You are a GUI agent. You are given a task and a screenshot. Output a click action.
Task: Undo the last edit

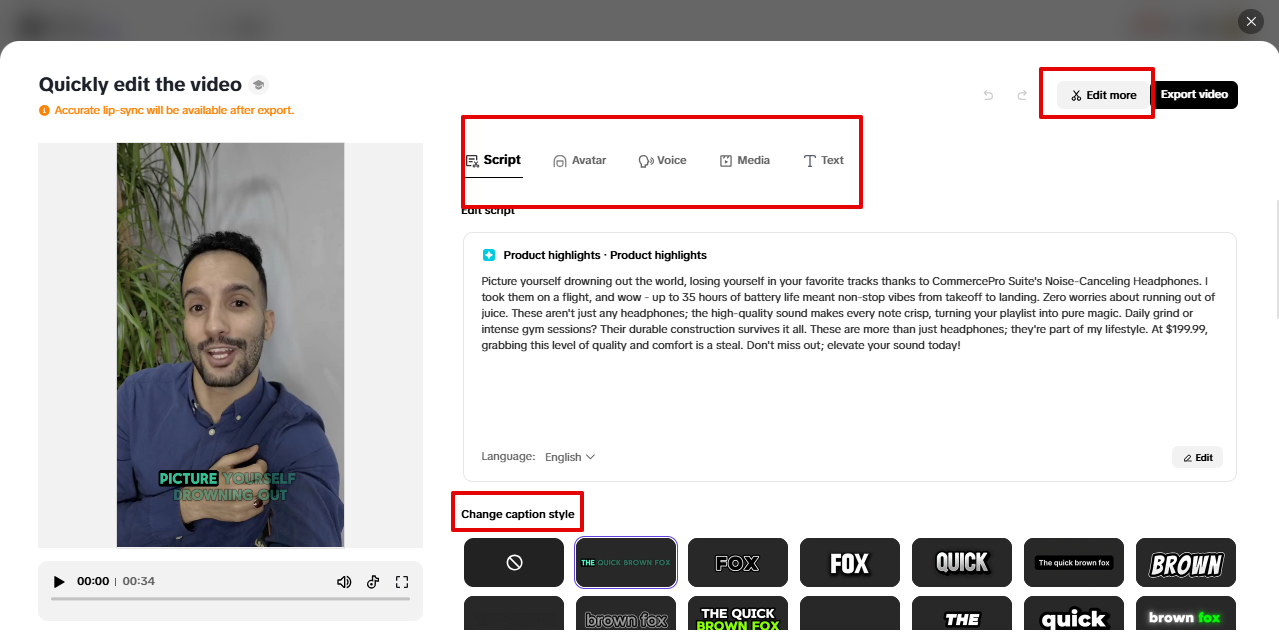click(988, 94)
